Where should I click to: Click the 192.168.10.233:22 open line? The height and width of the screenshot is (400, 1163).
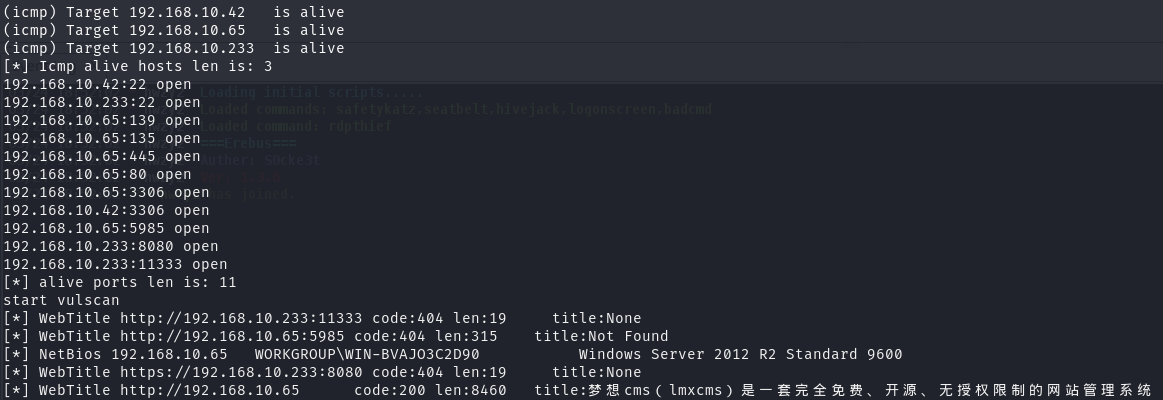(x=101, y=102)
